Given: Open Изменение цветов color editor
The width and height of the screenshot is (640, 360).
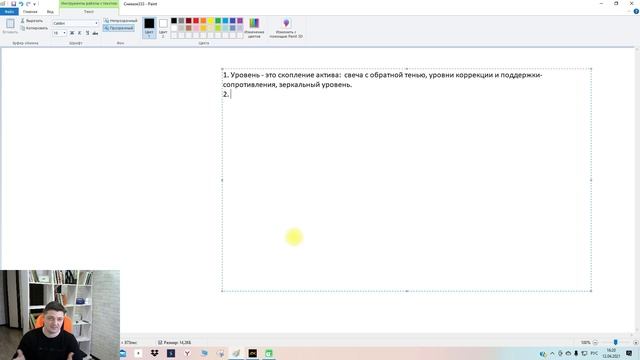Looking at the screenshot, I should tap(254, 28).
